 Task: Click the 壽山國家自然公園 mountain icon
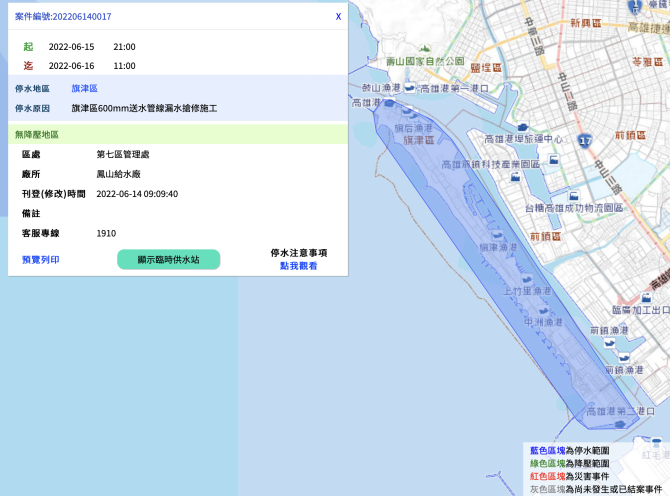coord(424,48)
